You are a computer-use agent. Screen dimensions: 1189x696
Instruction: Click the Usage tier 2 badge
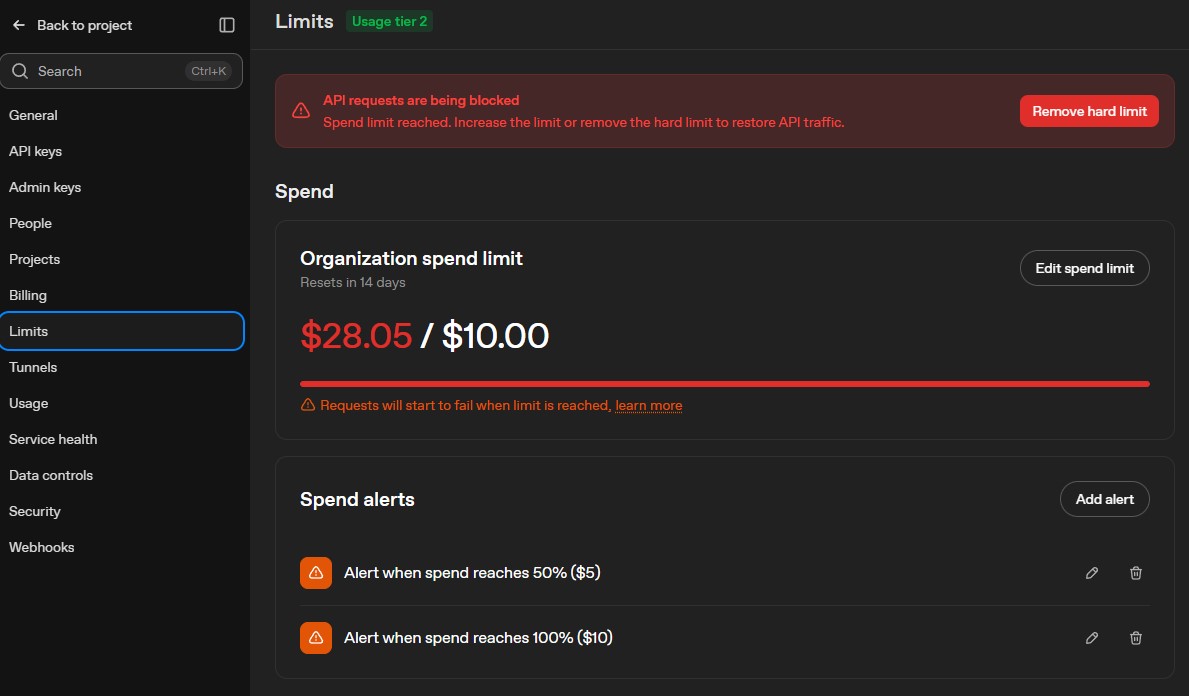click(x=390, y=21)
